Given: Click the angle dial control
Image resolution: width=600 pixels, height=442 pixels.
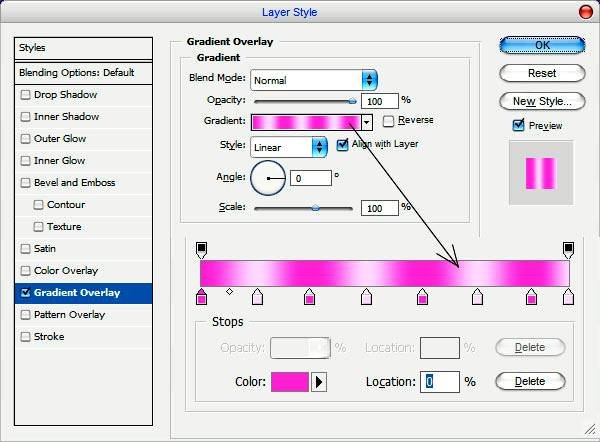Looking at the screenshot, I should click(x=267, y=178).
